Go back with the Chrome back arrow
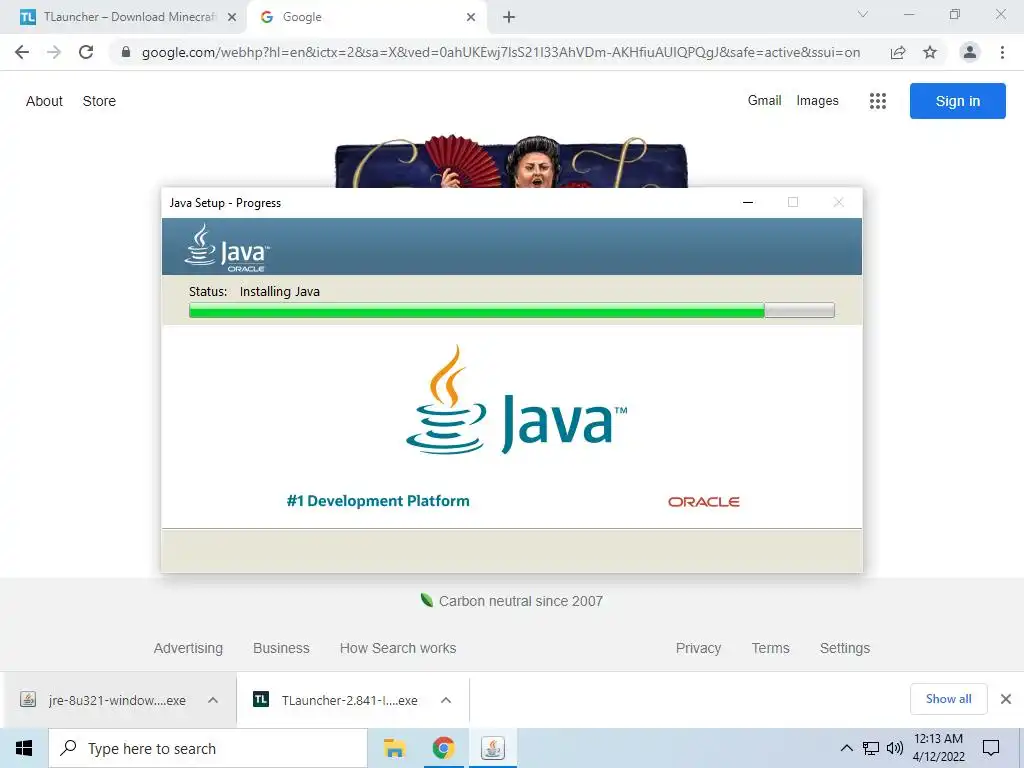This screenshot has height=768, width=1024. [x=22, y=52]
